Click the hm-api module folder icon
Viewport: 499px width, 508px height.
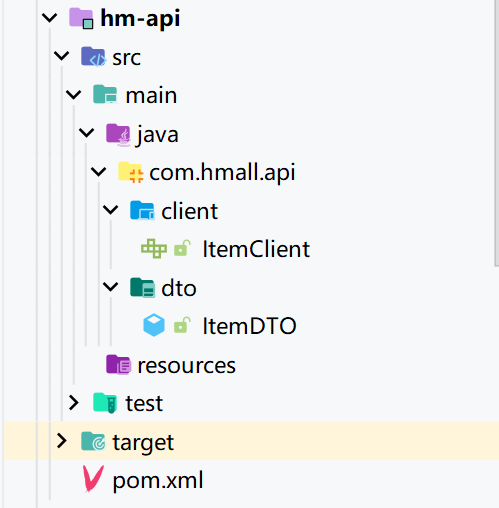pyautogui.click(x=81, y=18)
